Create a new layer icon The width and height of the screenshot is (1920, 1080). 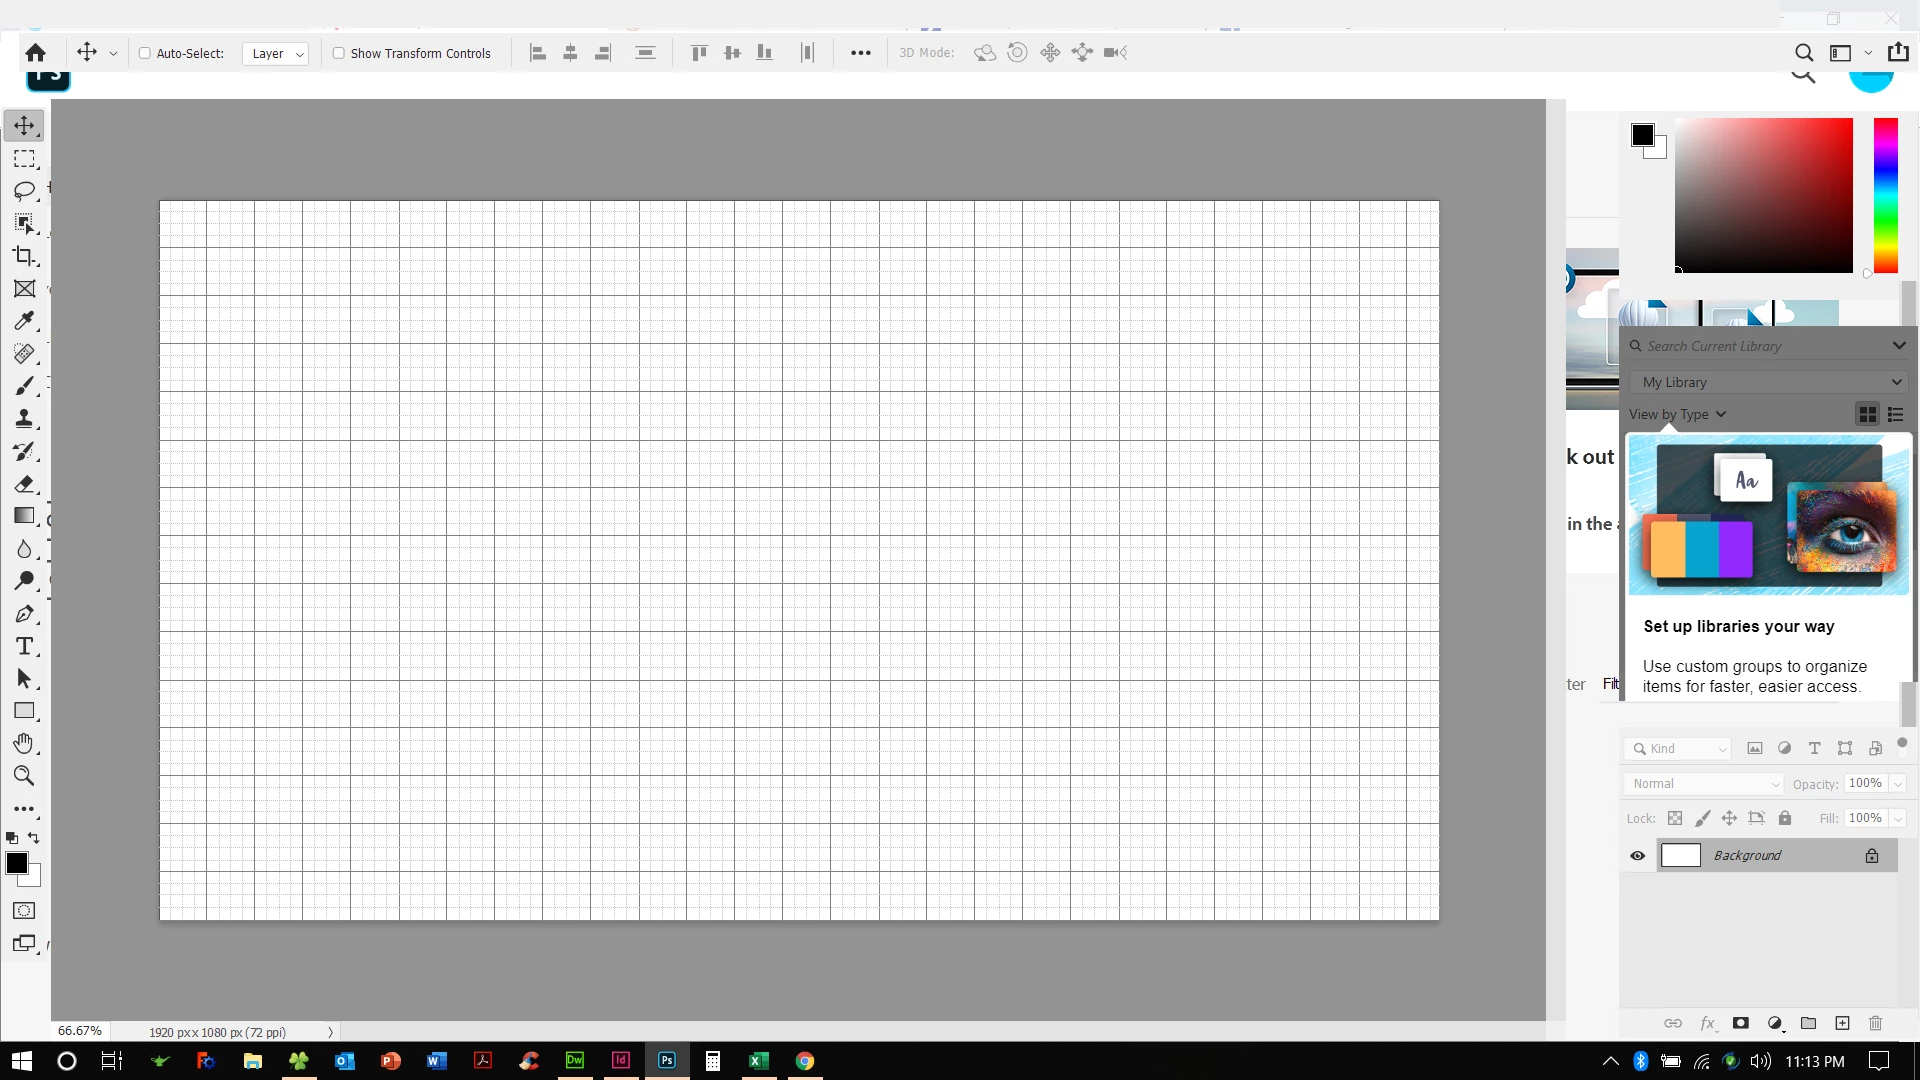pos(1842,1023)
